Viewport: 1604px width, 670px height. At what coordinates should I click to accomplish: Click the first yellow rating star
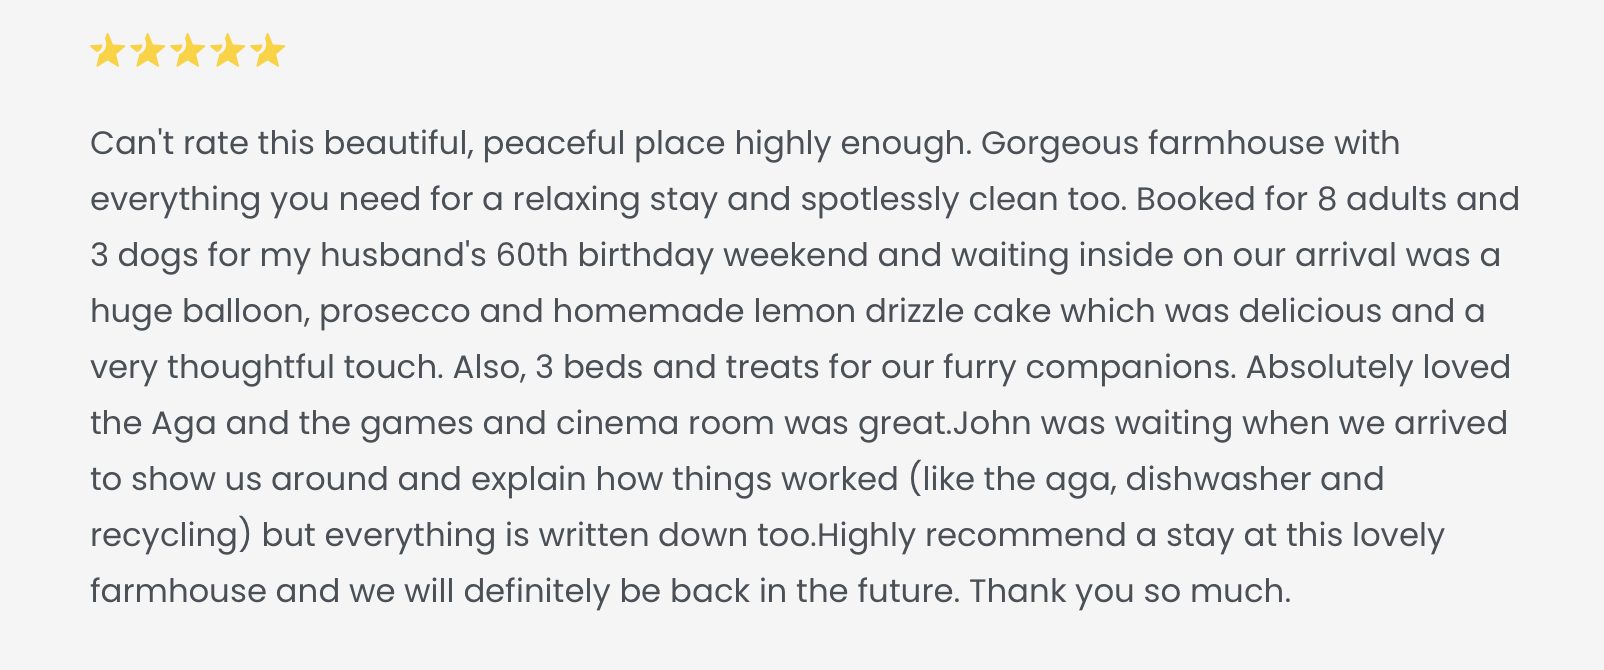(x=107, y=50)
